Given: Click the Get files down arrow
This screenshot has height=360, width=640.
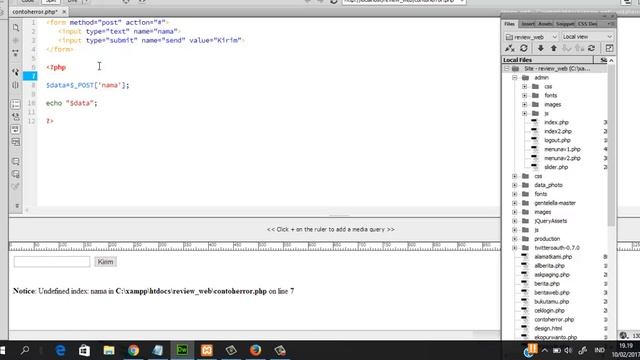Looking at the screenshot, I should 540,48.
